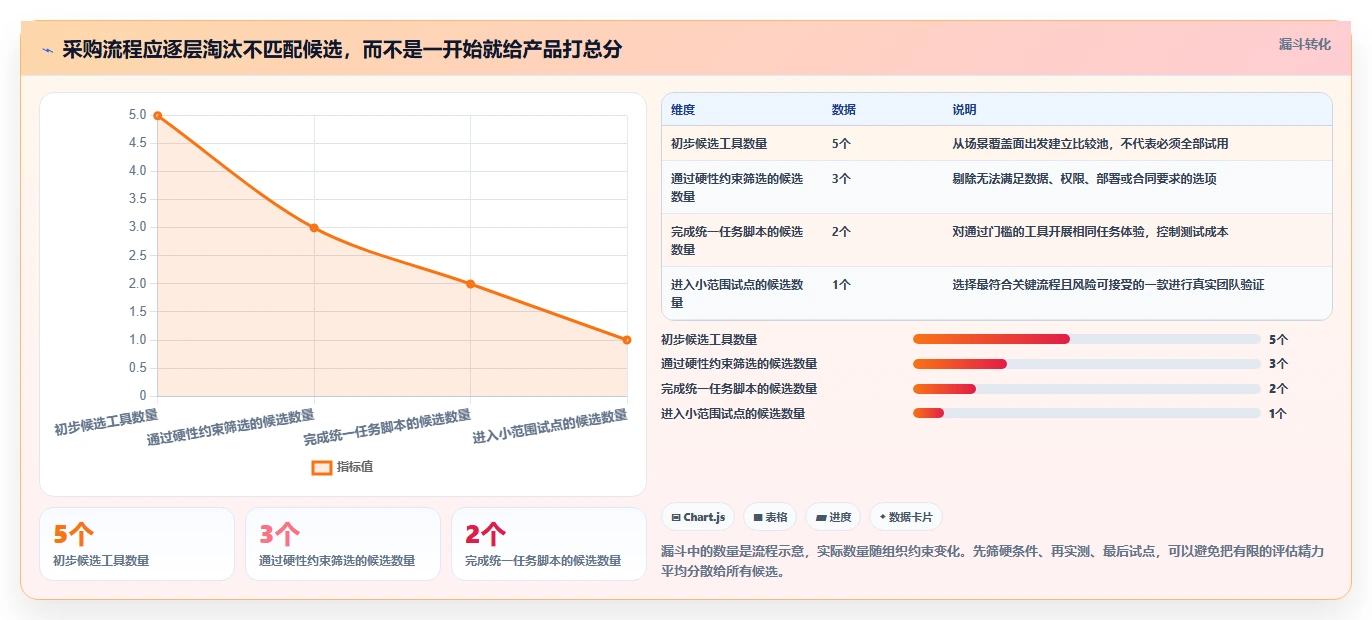Click the 说明 table column header
This screenshot has height=620, width=1372.
[x=964, y=110]
